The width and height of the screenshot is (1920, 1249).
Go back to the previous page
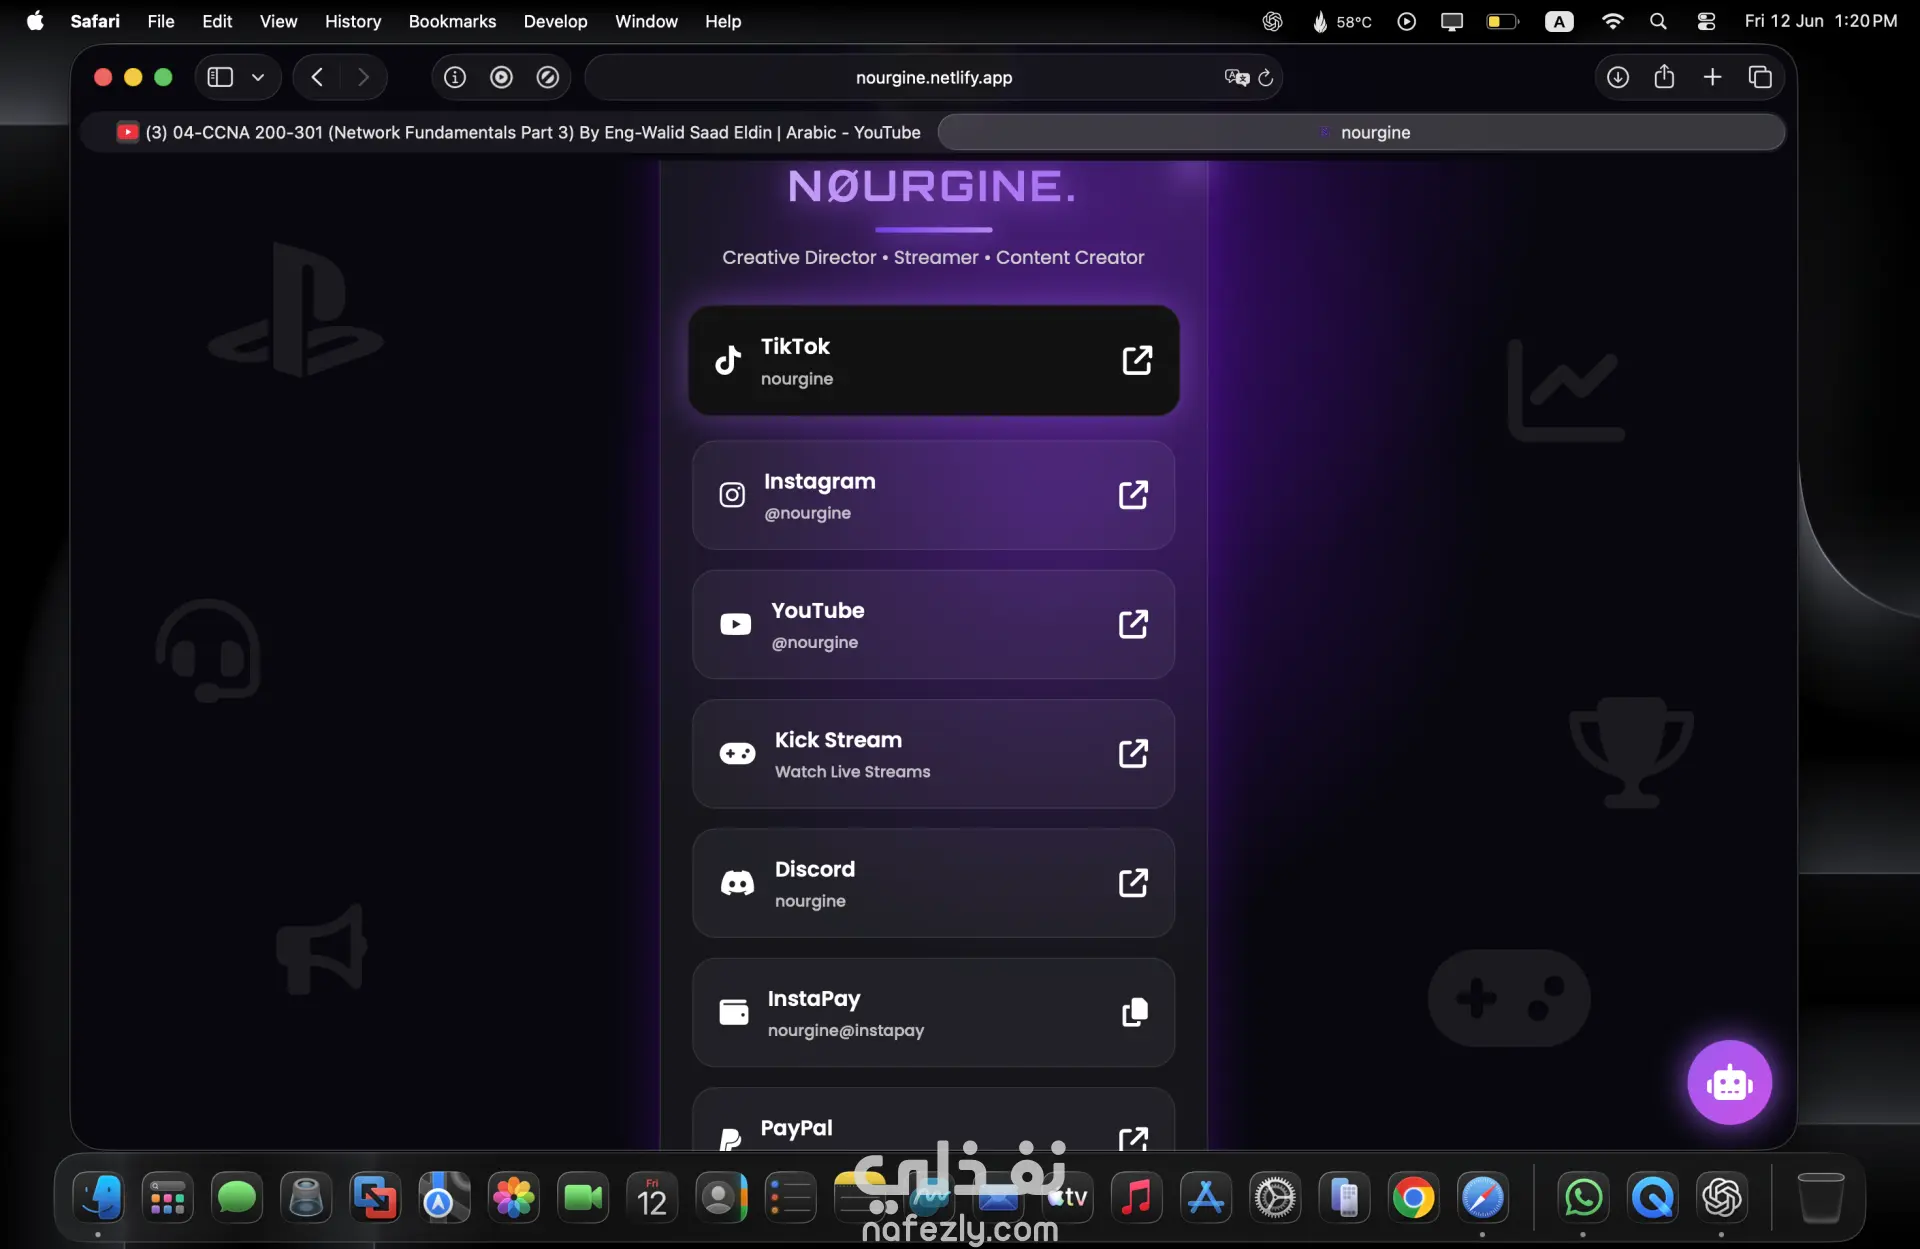coord(317,77)
